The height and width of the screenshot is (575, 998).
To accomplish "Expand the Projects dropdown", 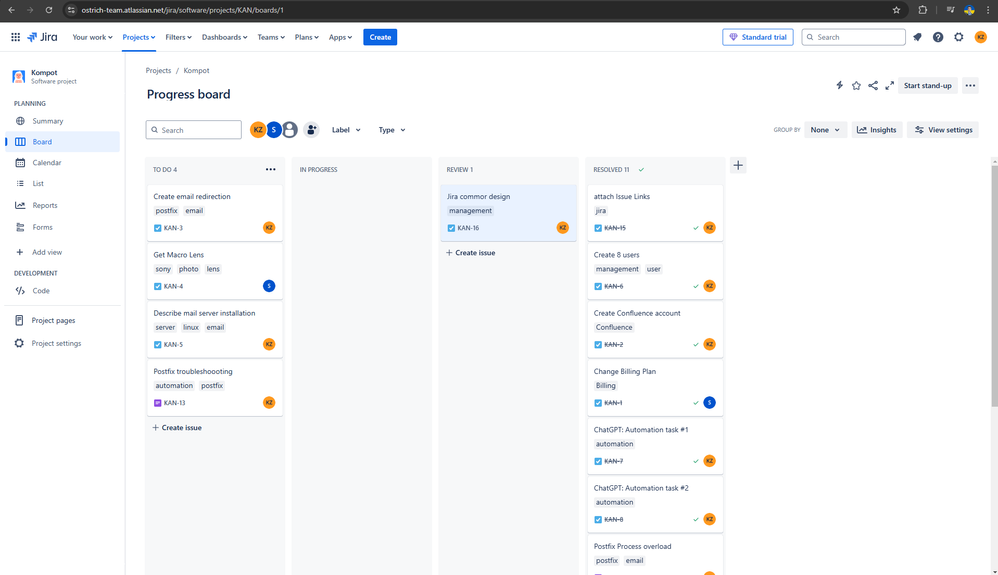I will [139, 37].
